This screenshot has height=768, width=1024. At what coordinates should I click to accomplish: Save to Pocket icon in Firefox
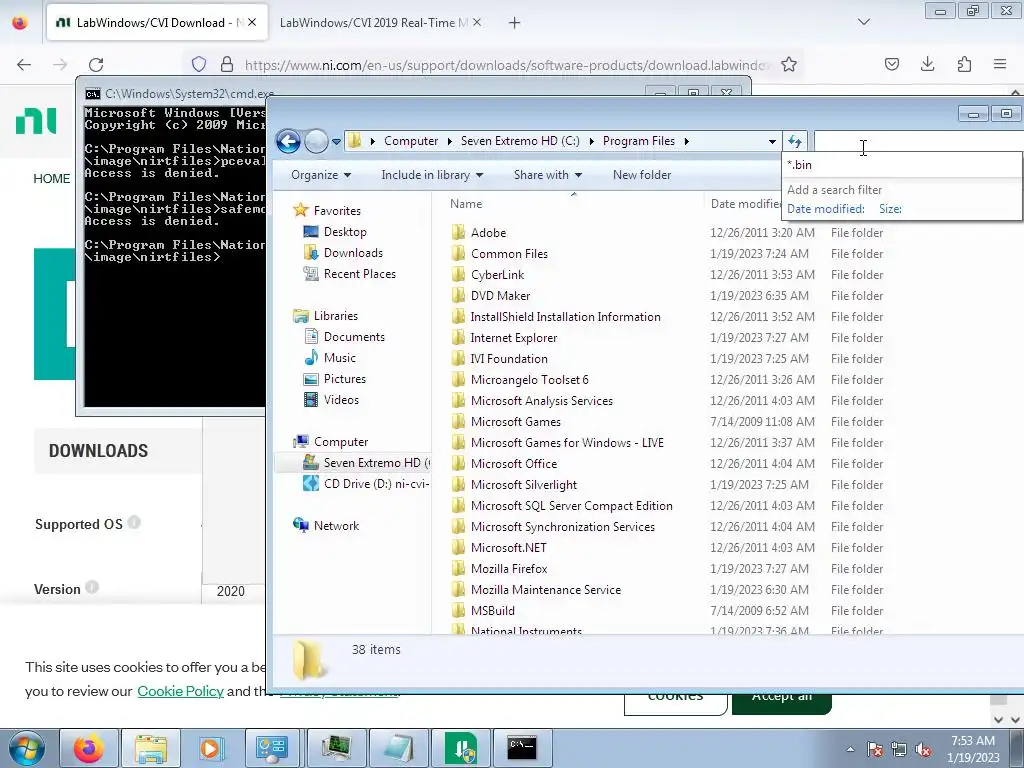coord(891,64)
